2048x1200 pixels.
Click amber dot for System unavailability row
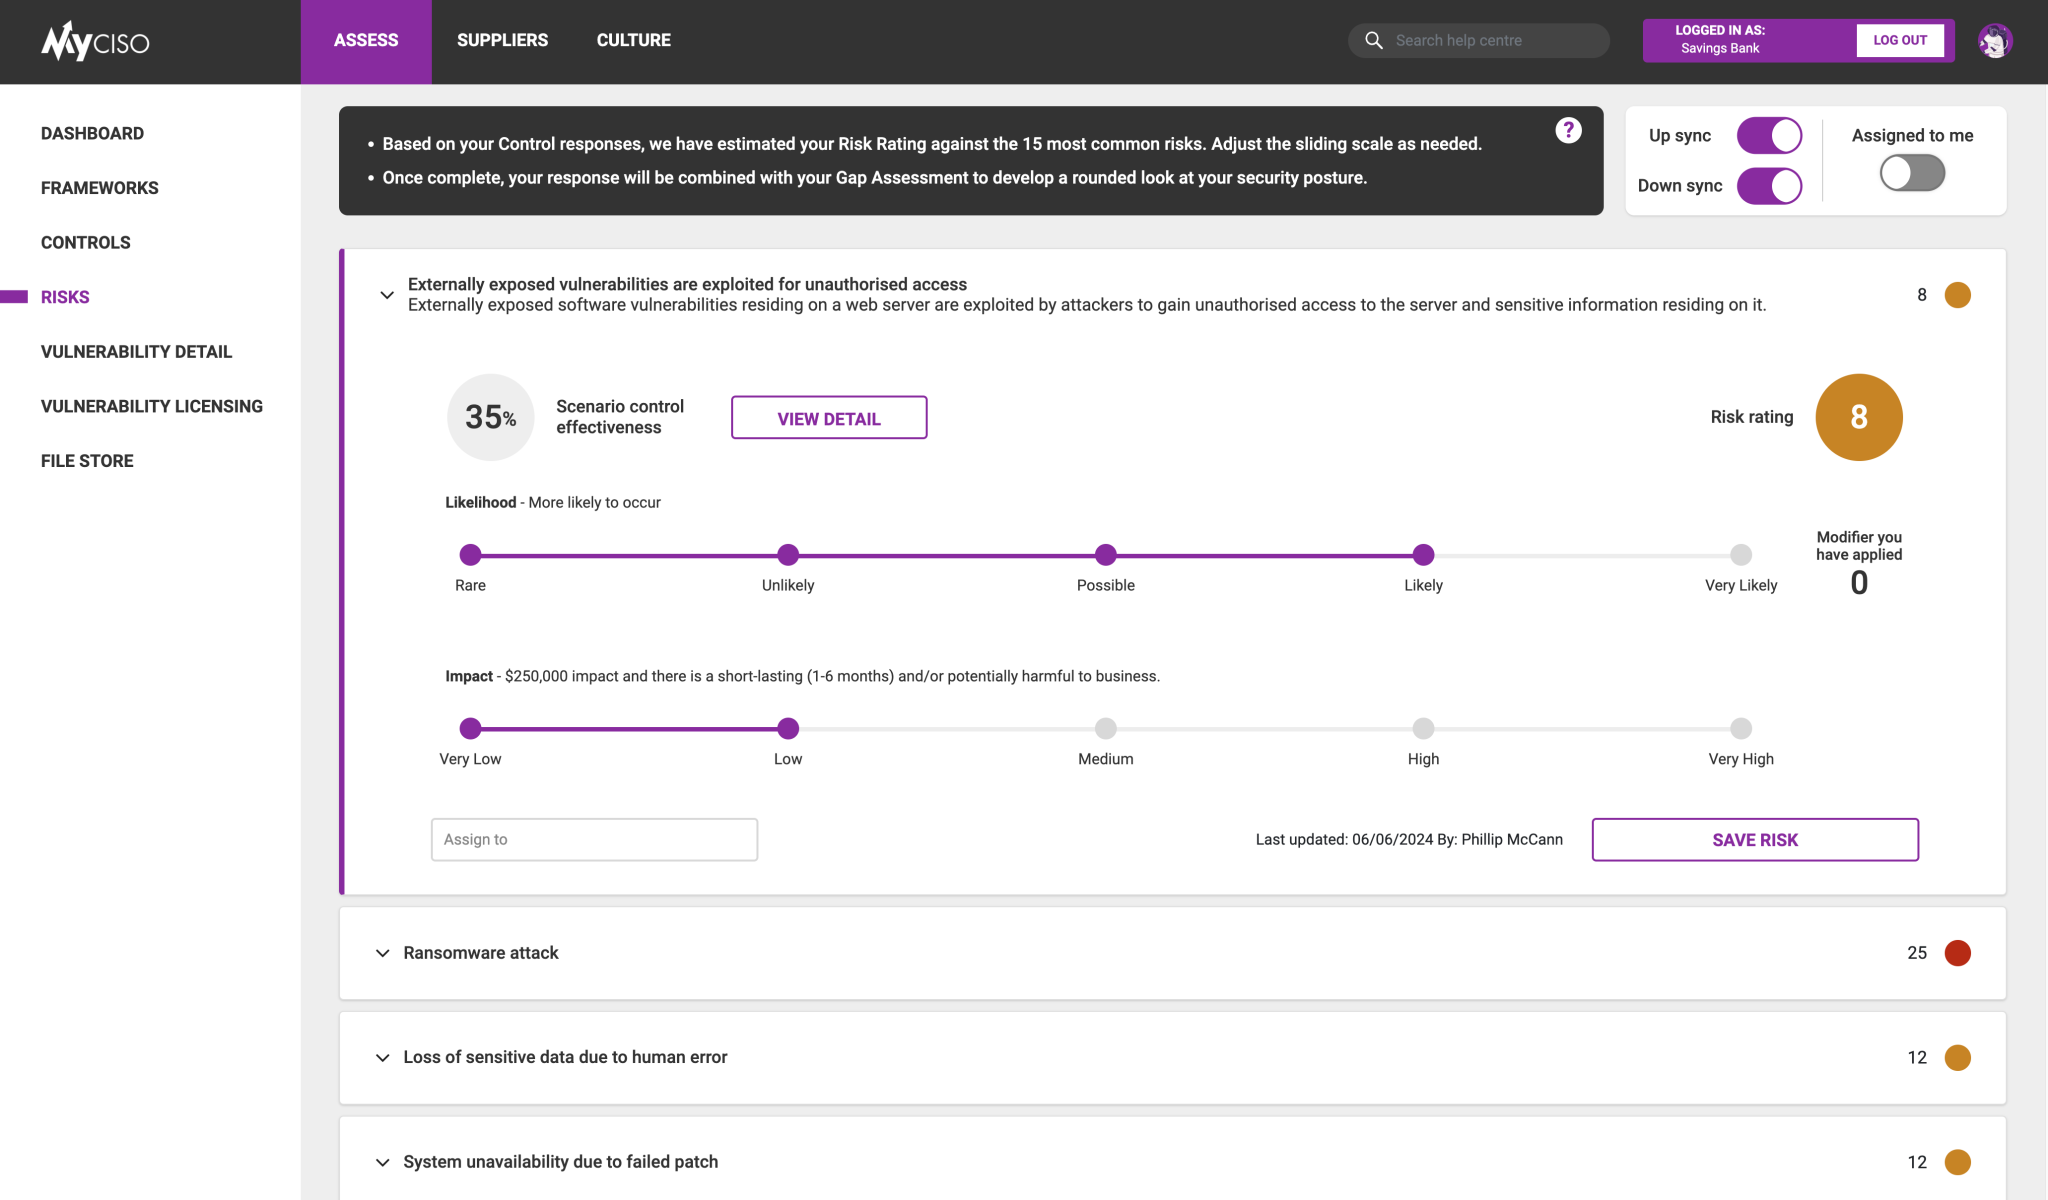click(1957, 1162)
